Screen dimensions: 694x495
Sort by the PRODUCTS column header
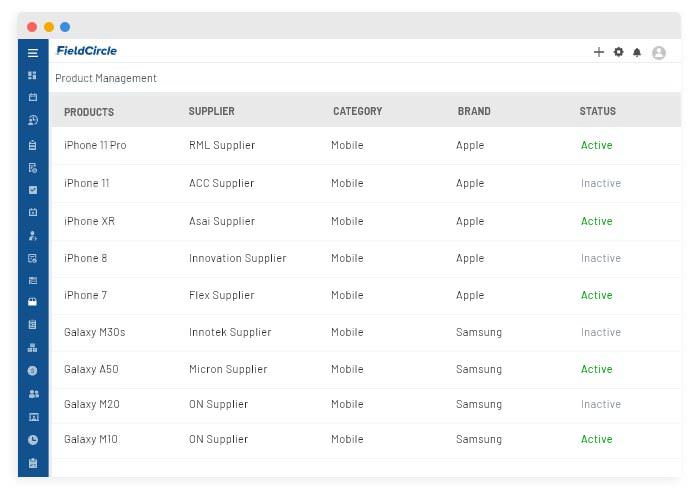[89, 112]
